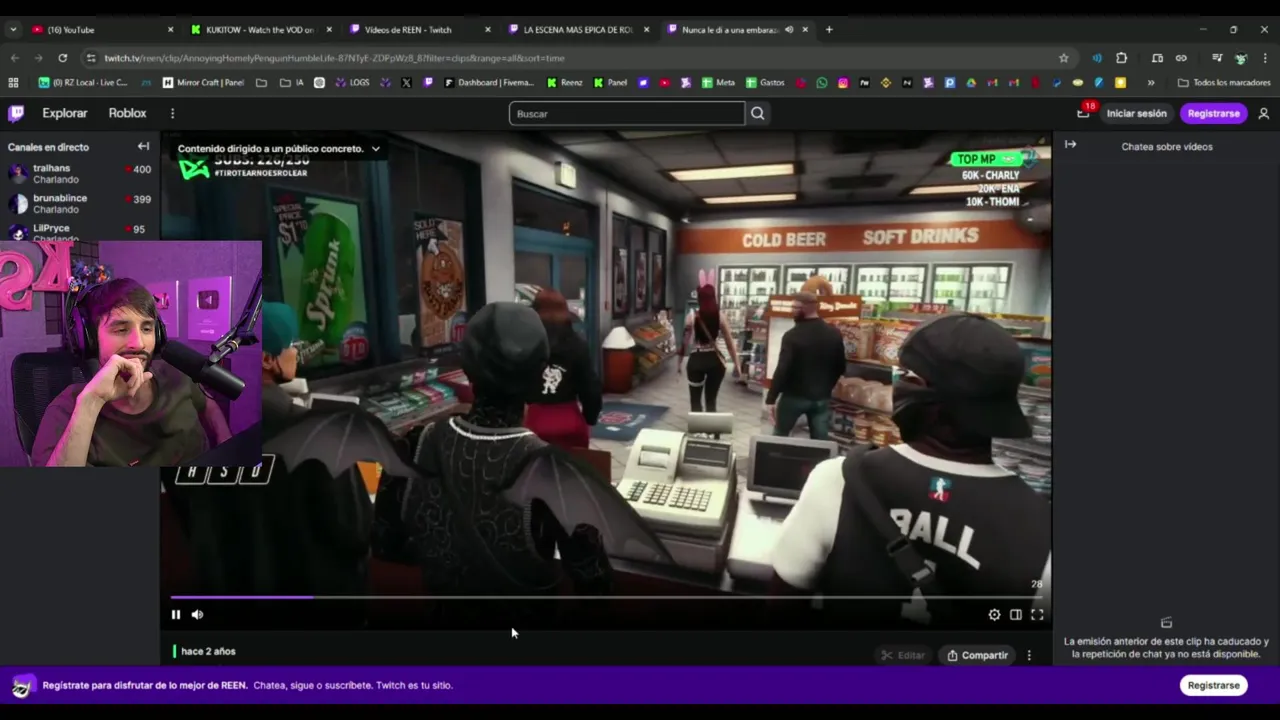Mute the clip volume
This screenshot has width=1280, height=720.
click(197, 615)
